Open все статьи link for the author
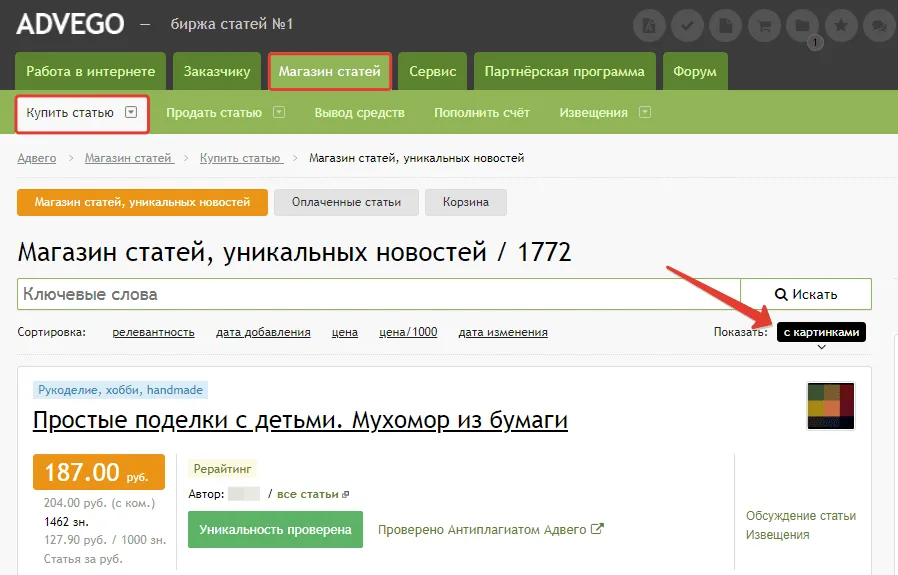Viewport: 898px width, 575px height. [308, 494]
